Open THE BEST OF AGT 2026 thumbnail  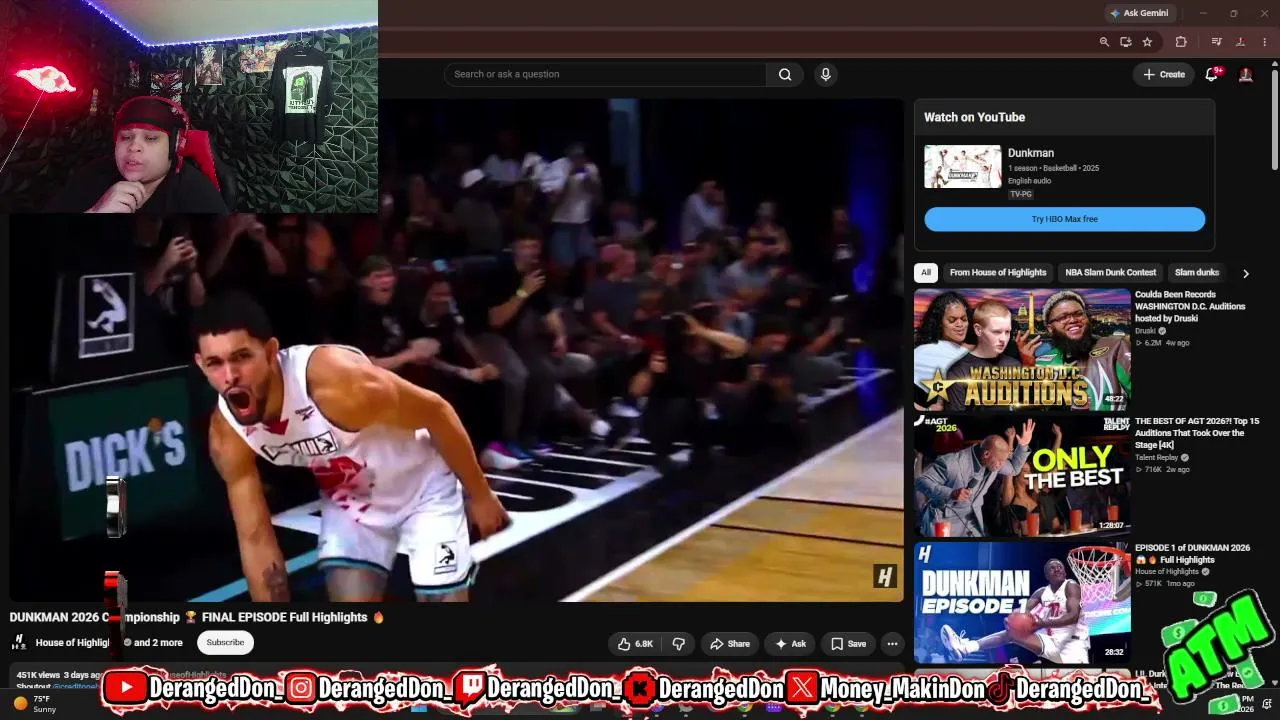click(x=1022, y=476)
